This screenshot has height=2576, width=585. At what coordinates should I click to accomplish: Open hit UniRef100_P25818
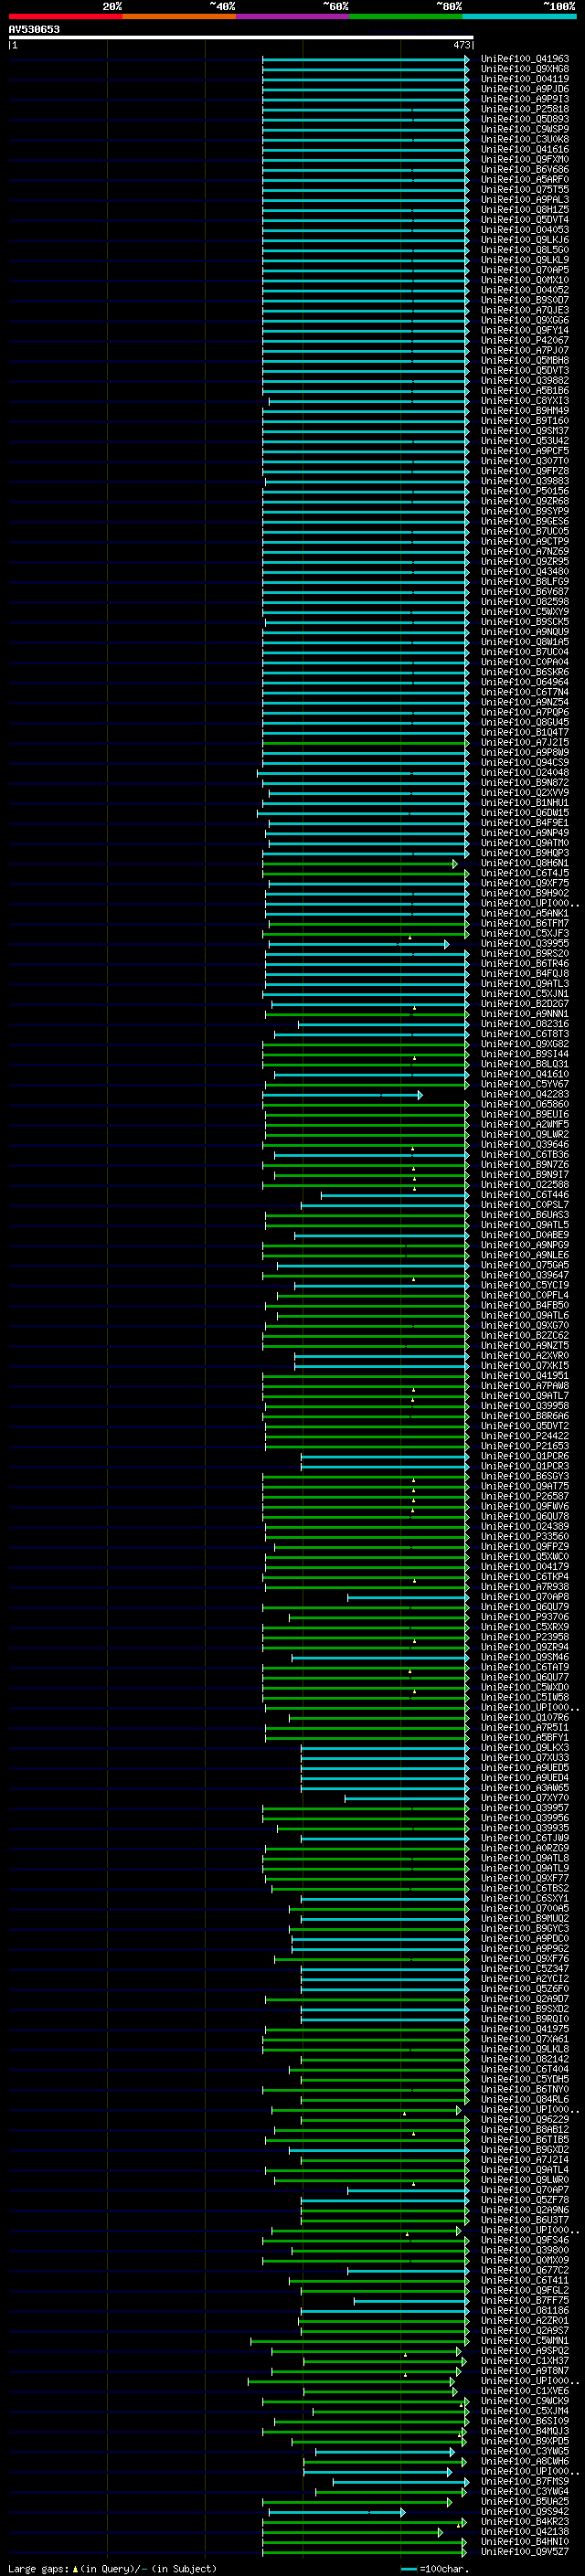coord(524,109)
